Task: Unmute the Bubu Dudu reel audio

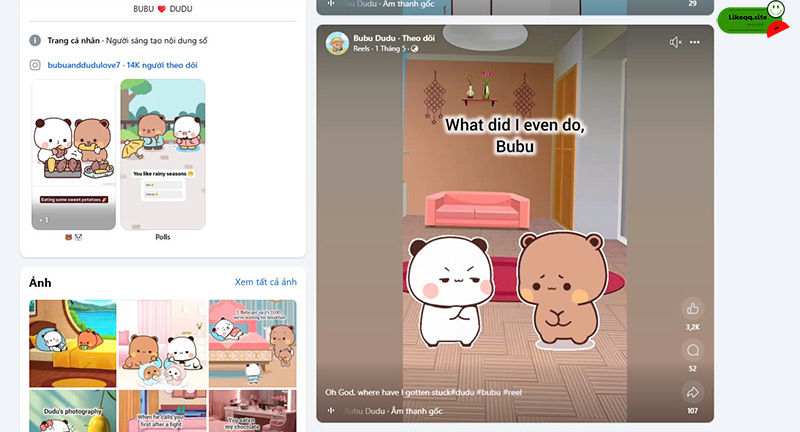Action: tap(676, 42)
